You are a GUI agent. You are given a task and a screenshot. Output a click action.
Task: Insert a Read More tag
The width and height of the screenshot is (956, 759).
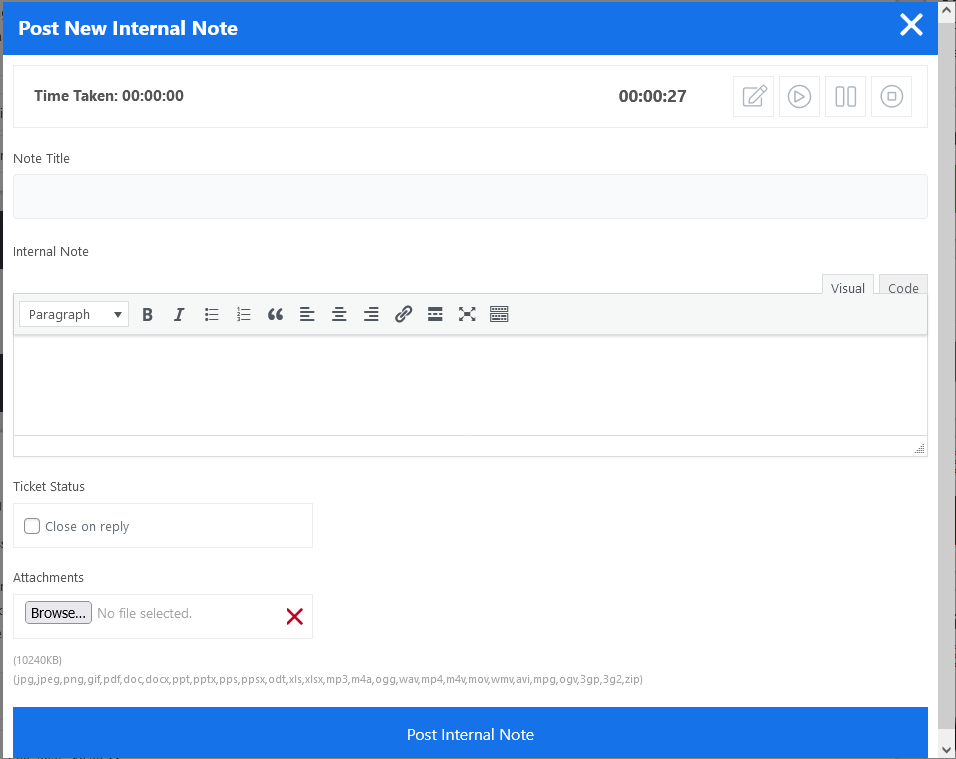point(435,314)
